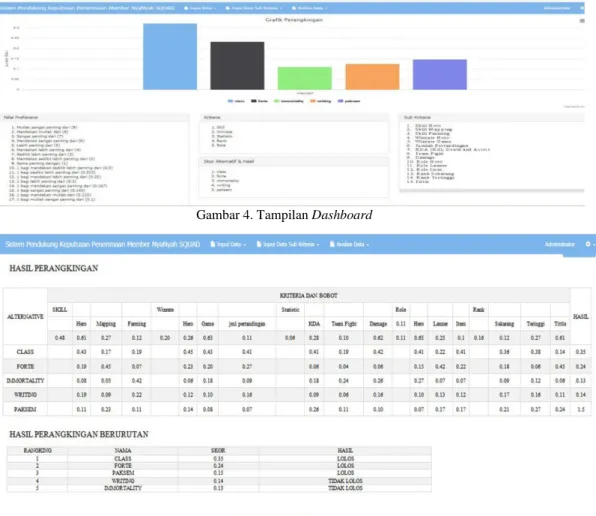
Task: Click the Sekarang sub-criteria header
Action: coord(504,324)
